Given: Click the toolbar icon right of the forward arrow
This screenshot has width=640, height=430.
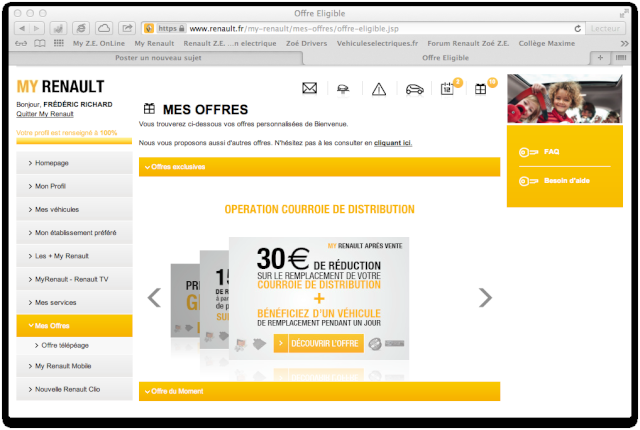Looking at the screenshot, I should [58, 28].
